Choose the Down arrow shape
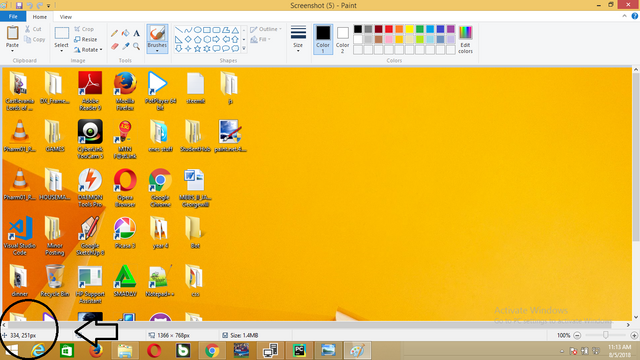This screenshot has width=640, height=360. point(178,49)
